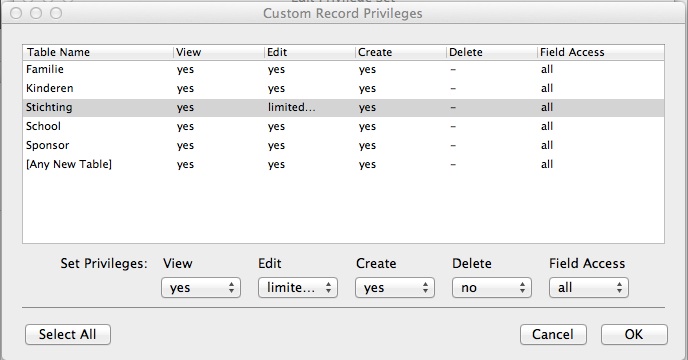Open the View privilege dropdown
688x360 pixels.
(x=201, y=288)
